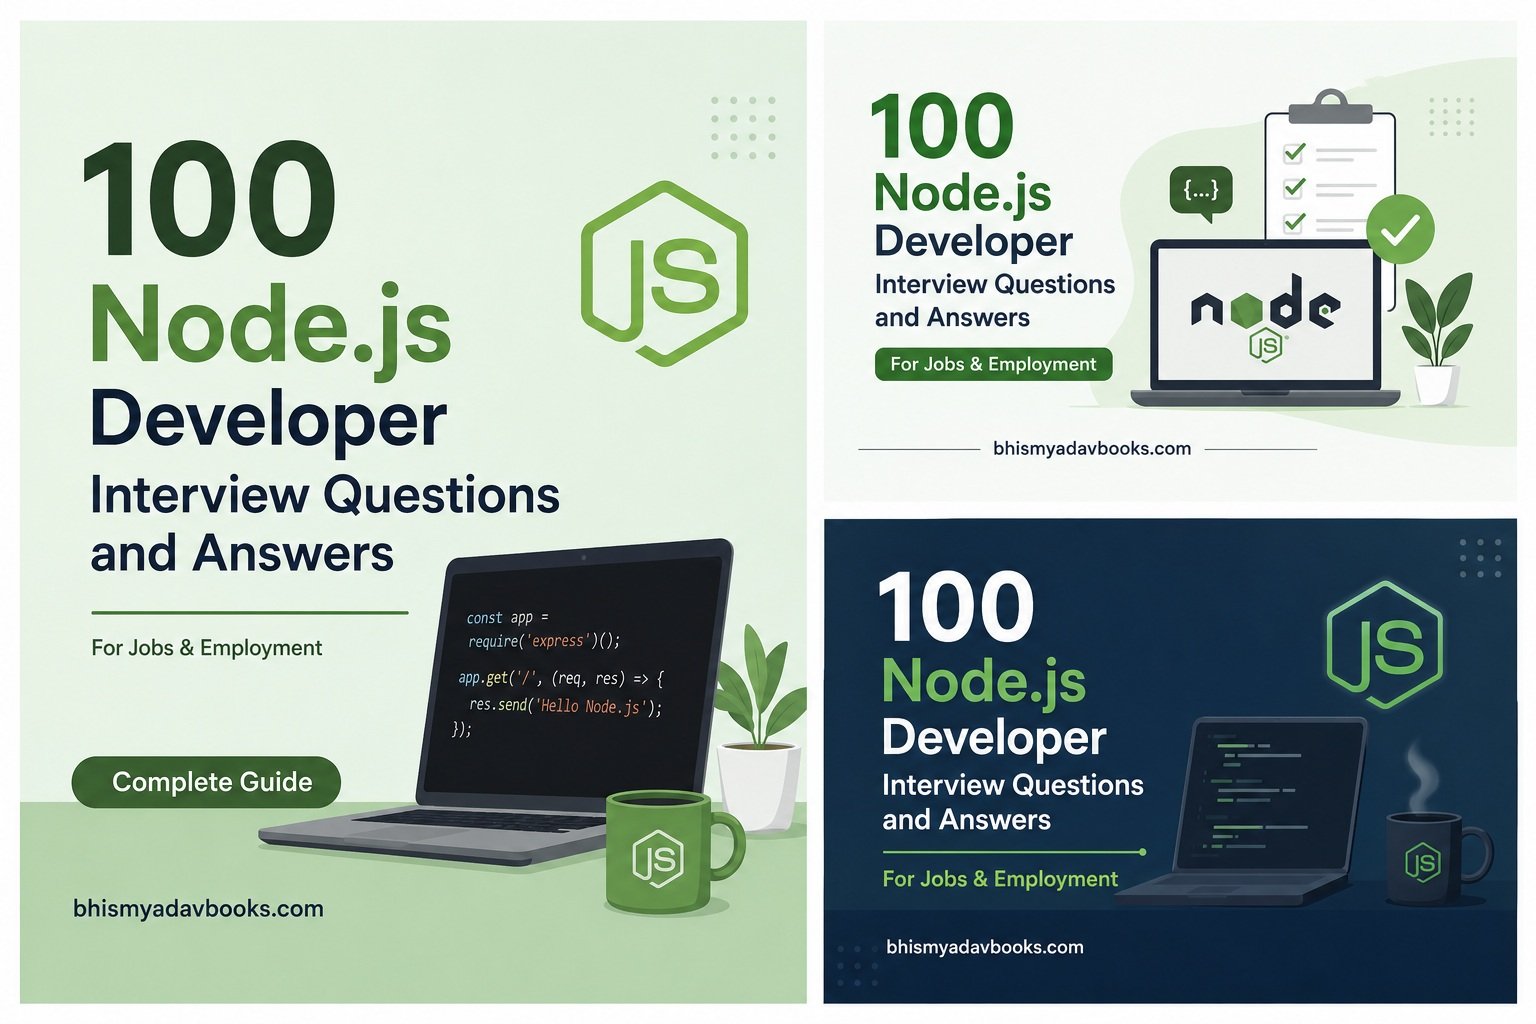Click the JS logo on the green coffee mug
This screenshot has height=1024, width=1536.
[658, 859]
